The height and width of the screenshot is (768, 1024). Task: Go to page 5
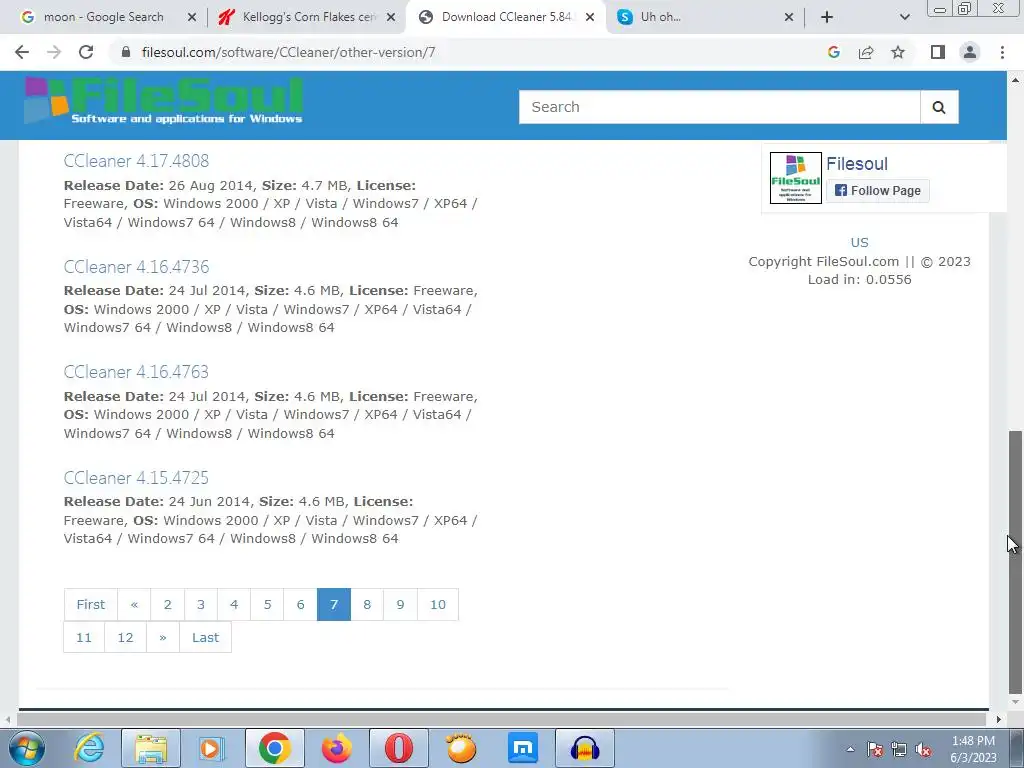pyautogui.click(x=267, y=605)
